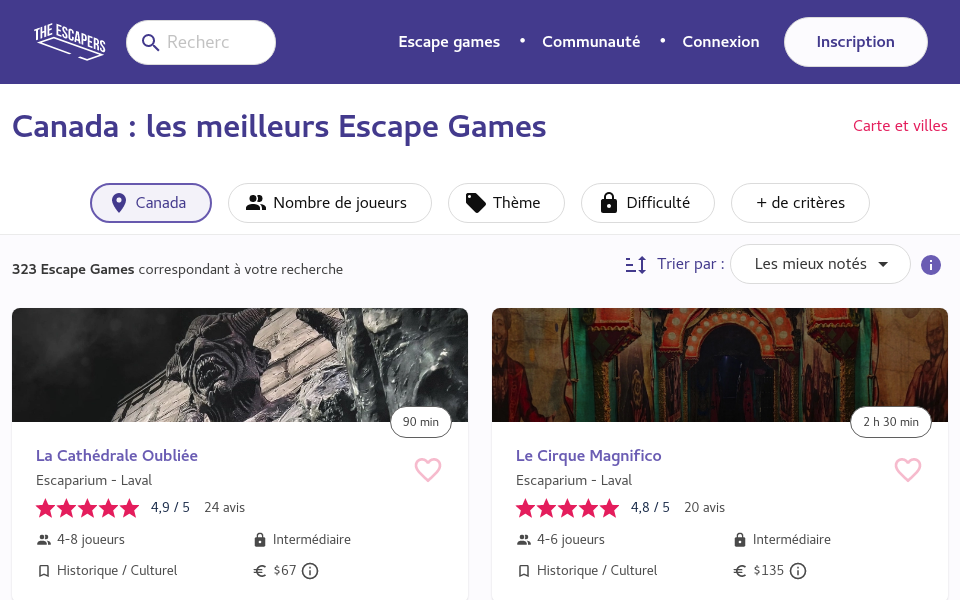
Task: Click info icon next to sort dropdown
Action: click(931, 265)
